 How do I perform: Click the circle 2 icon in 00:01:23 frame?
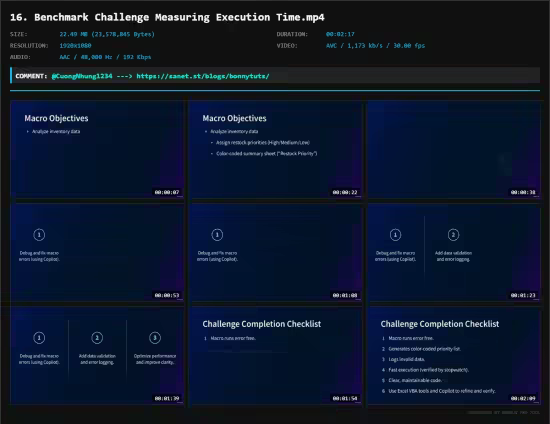(453, 235)
